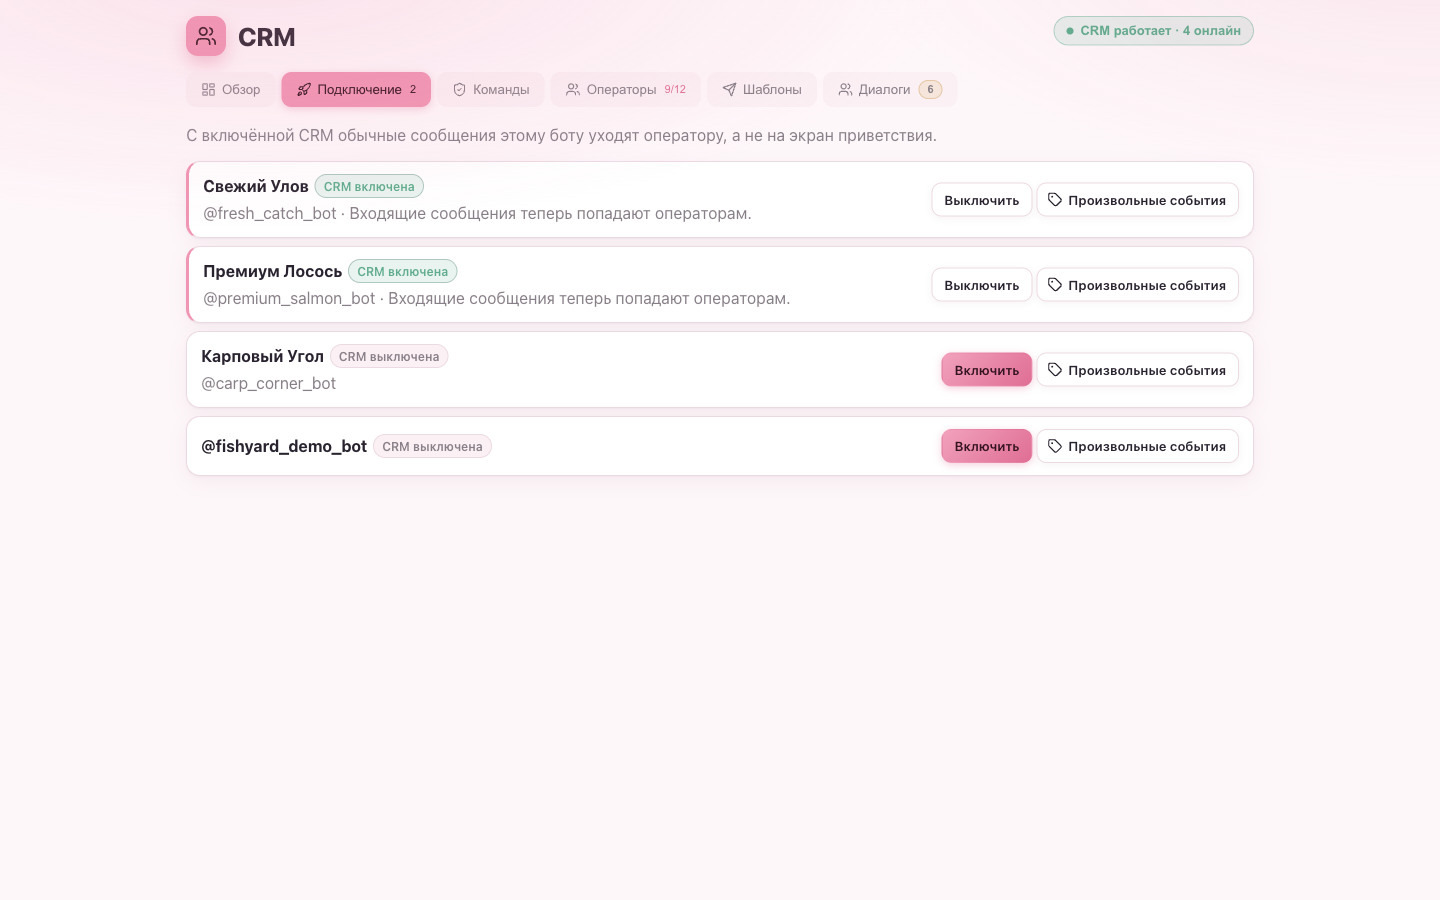1440x900 pixels.
Task: Click the tag icon in Карповый Угол row
Action: pos(1055,370)
